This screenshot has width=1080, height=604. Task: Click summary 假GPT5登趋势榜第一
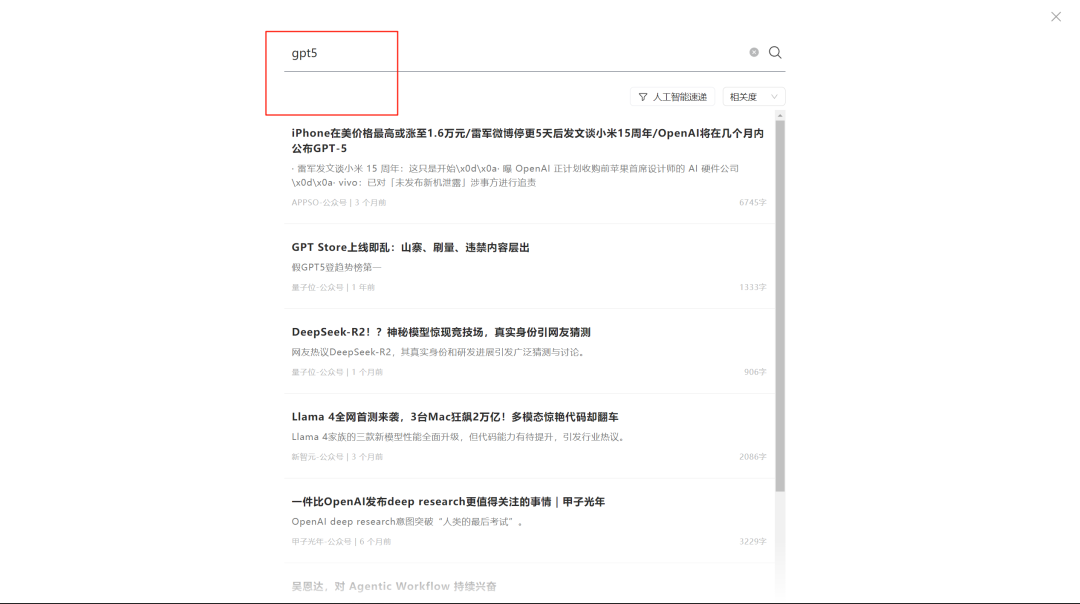tap(336, 267)
